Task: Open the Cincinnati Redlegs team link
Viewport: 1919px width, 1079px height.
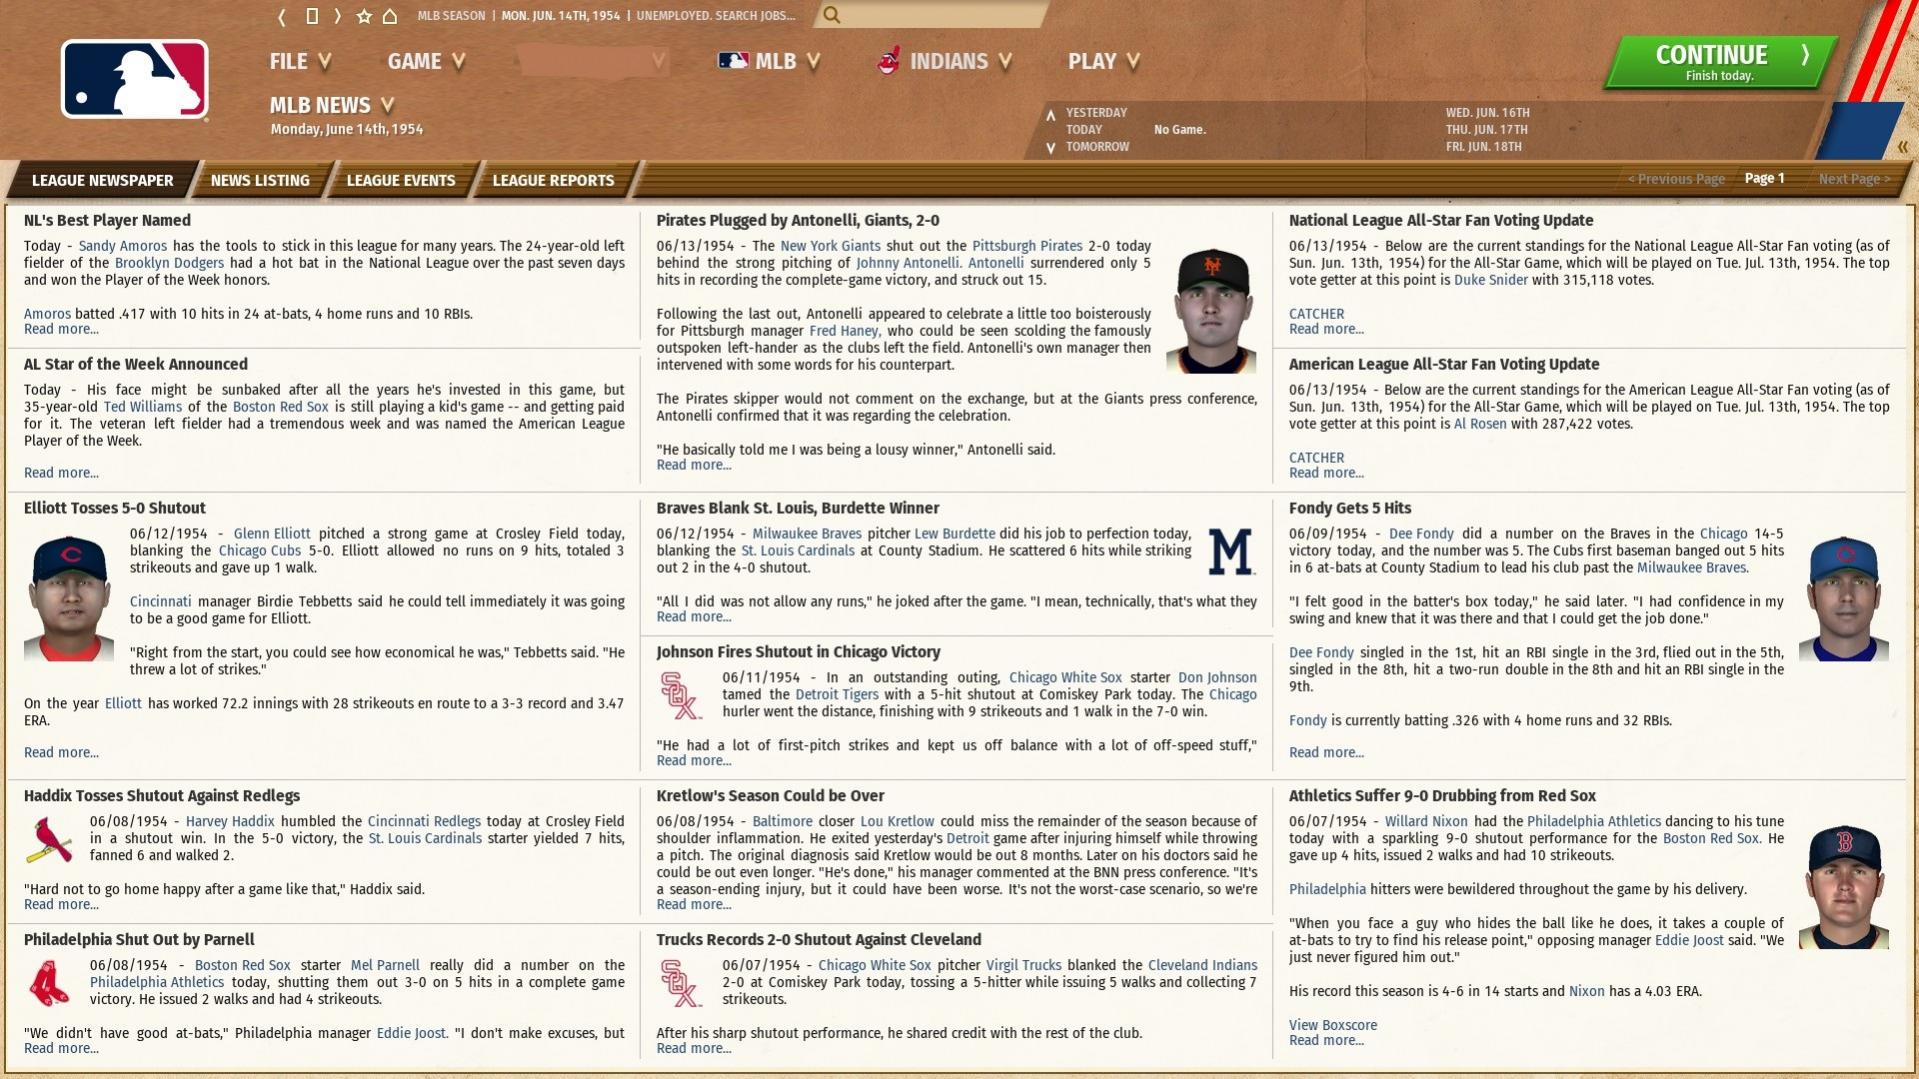Action: pos(424,822)
